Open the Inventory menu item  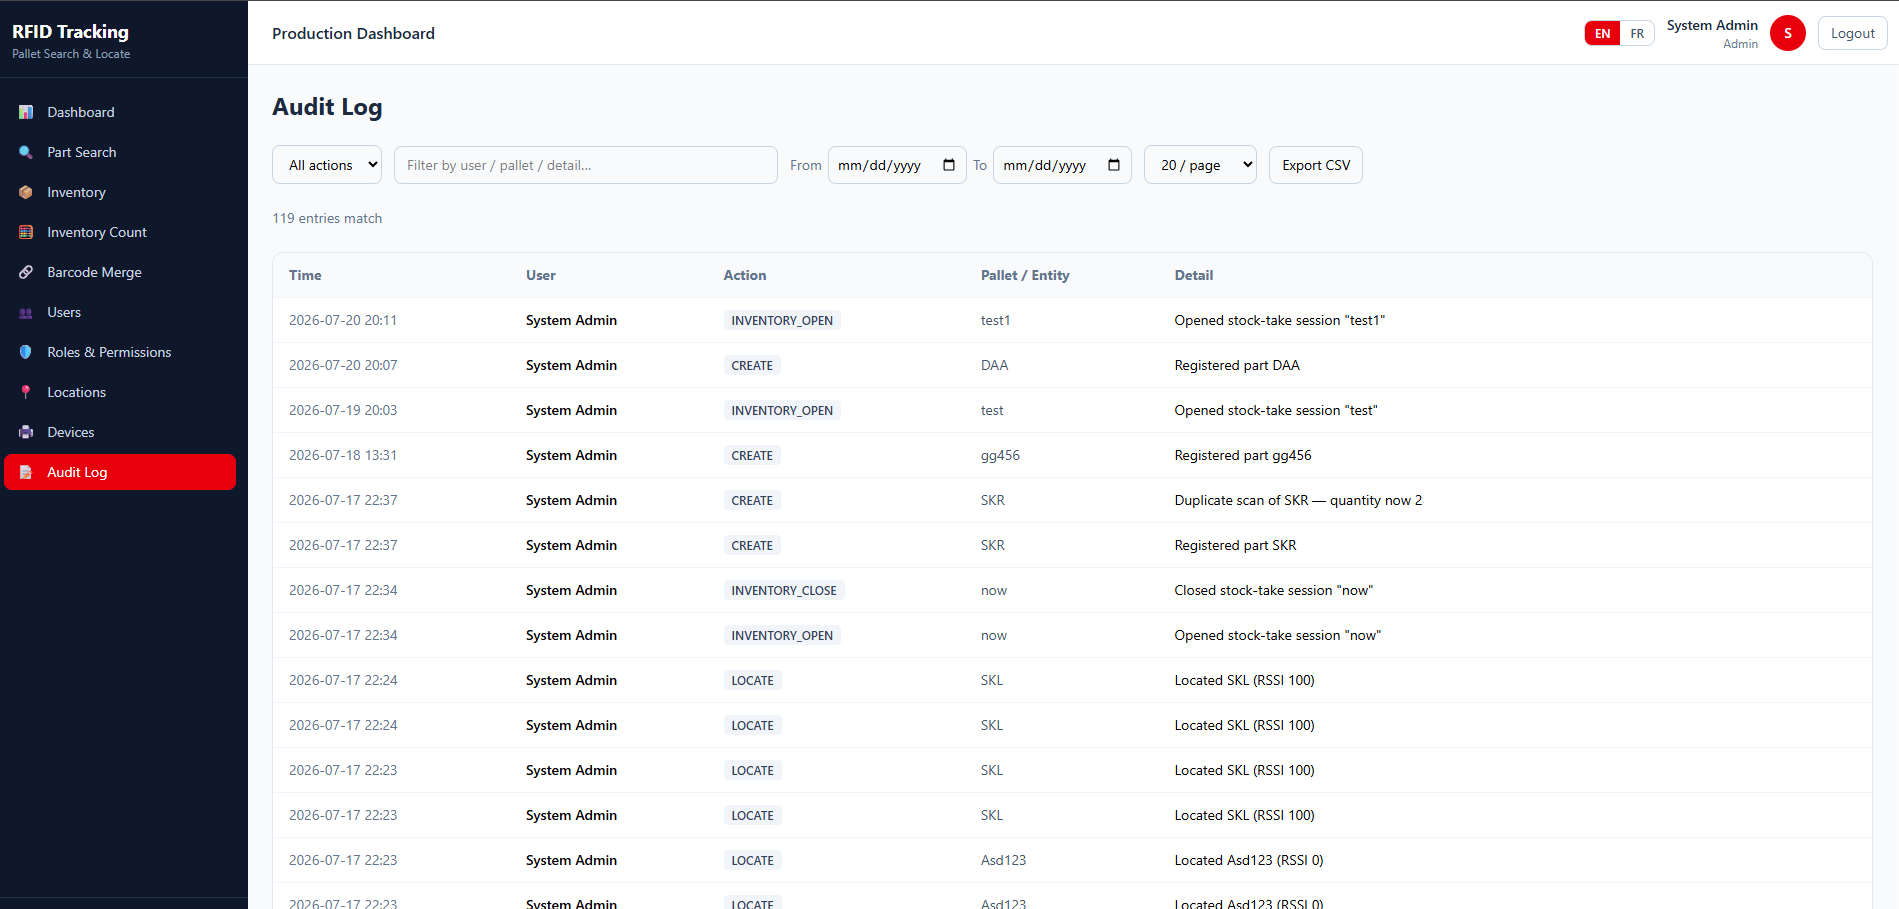[120, 192]
